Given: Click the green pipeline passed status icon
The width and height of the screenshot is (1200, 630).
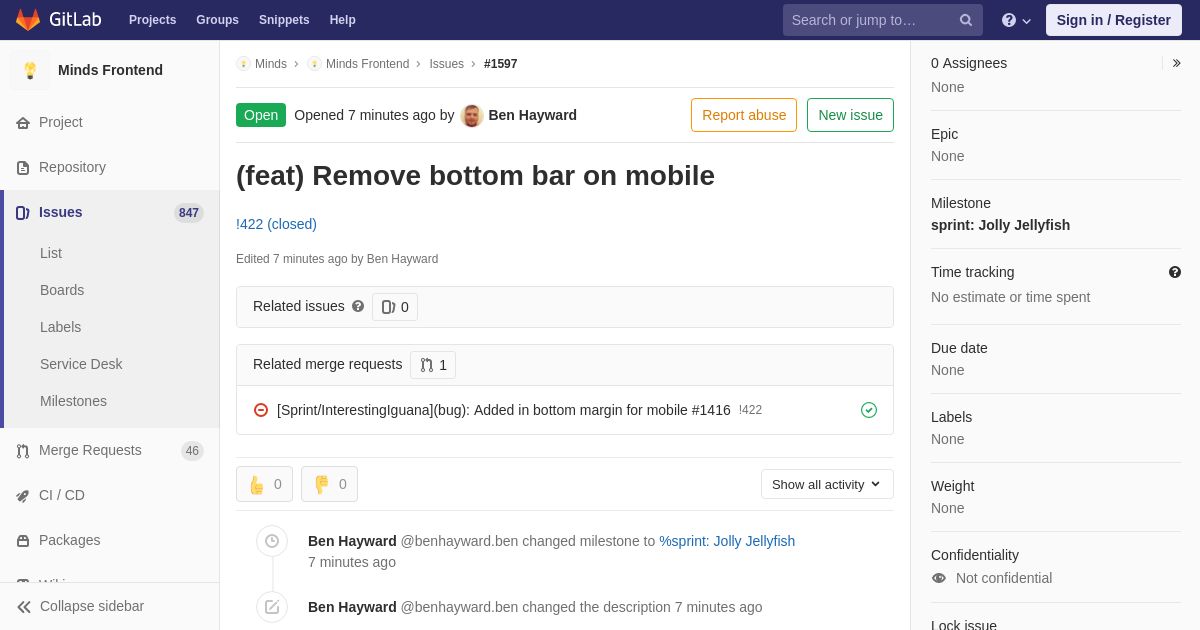Looking at the screenshot, I should tap(869, 410).
